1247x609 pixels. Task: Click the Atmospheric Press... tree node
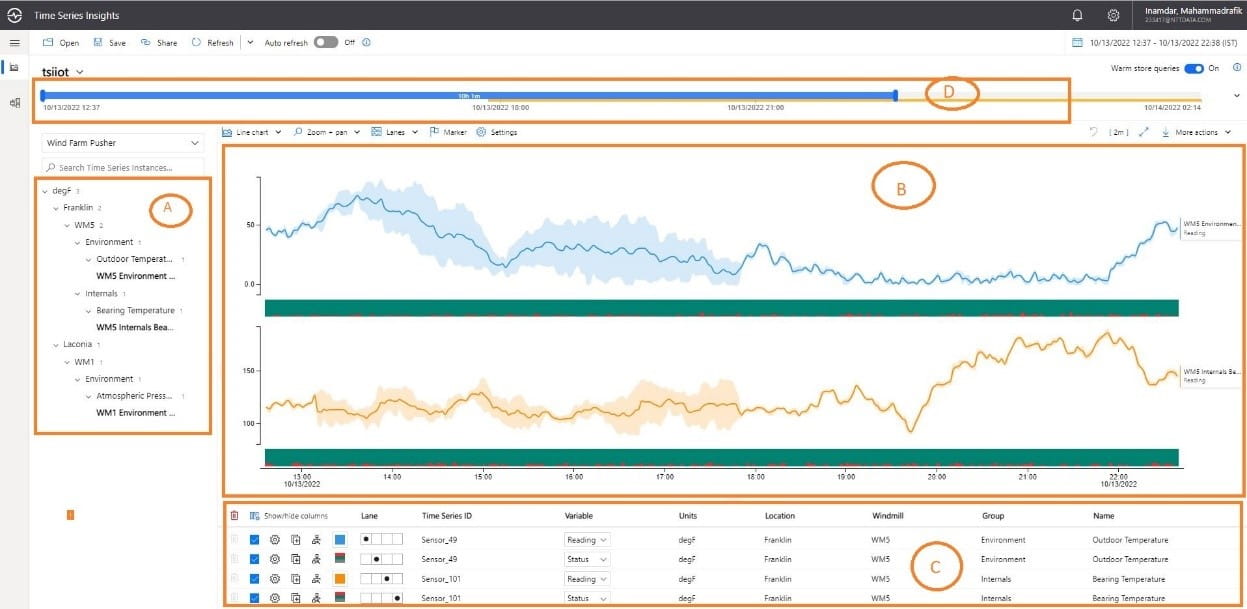(135, 395)
